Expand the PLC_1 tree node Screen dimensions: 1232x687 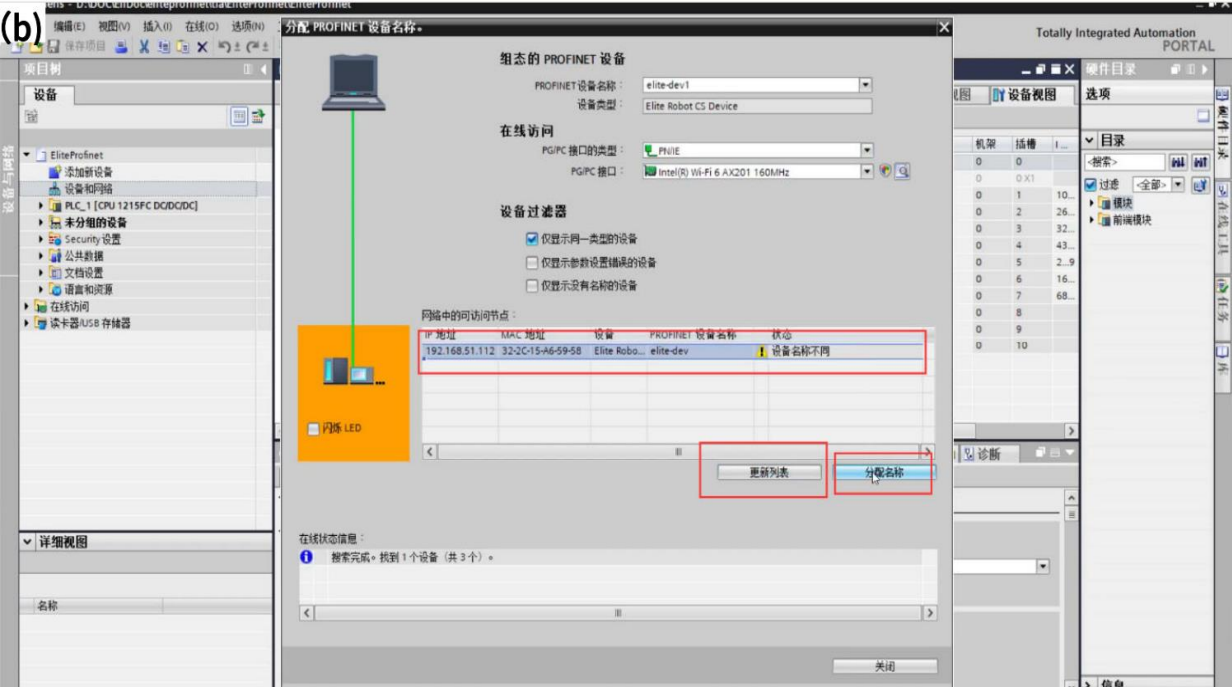coord(41,206)
